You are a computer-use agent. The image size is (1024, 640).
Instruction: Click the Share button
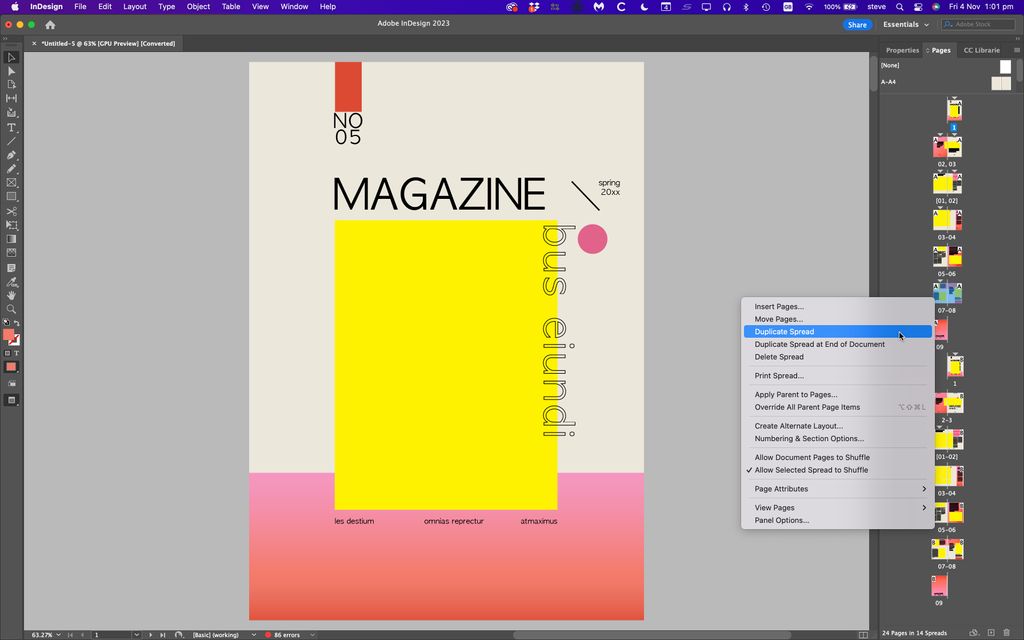point(857,24)
